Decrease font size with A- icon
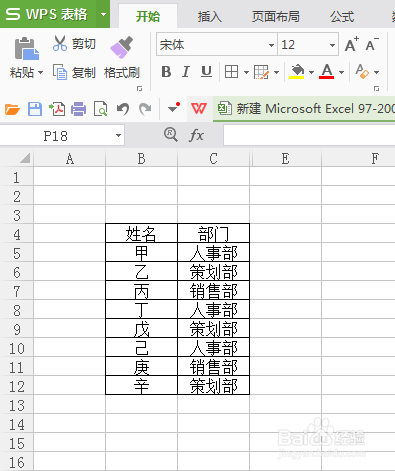 (x=372, y=44)
